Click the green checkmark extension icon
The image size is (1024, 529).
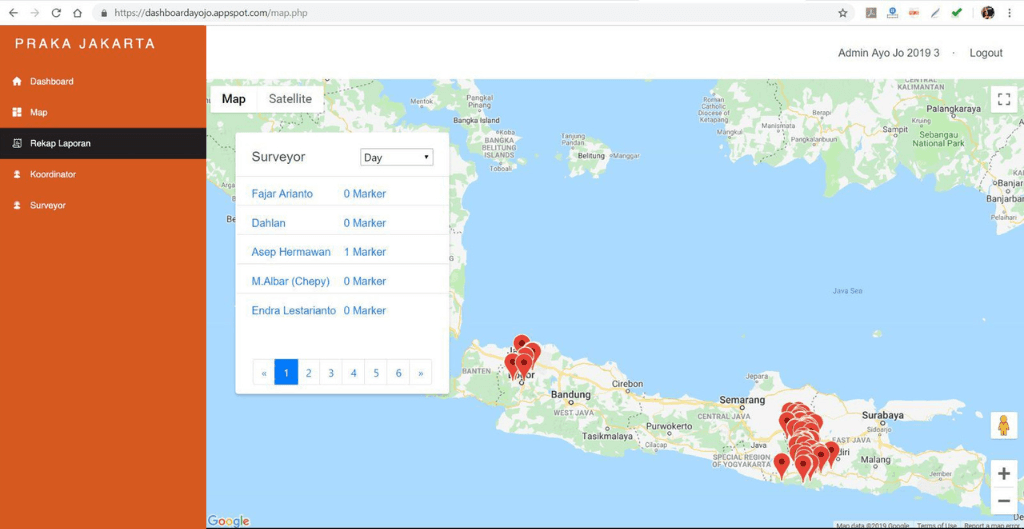(x=957, y=12)
